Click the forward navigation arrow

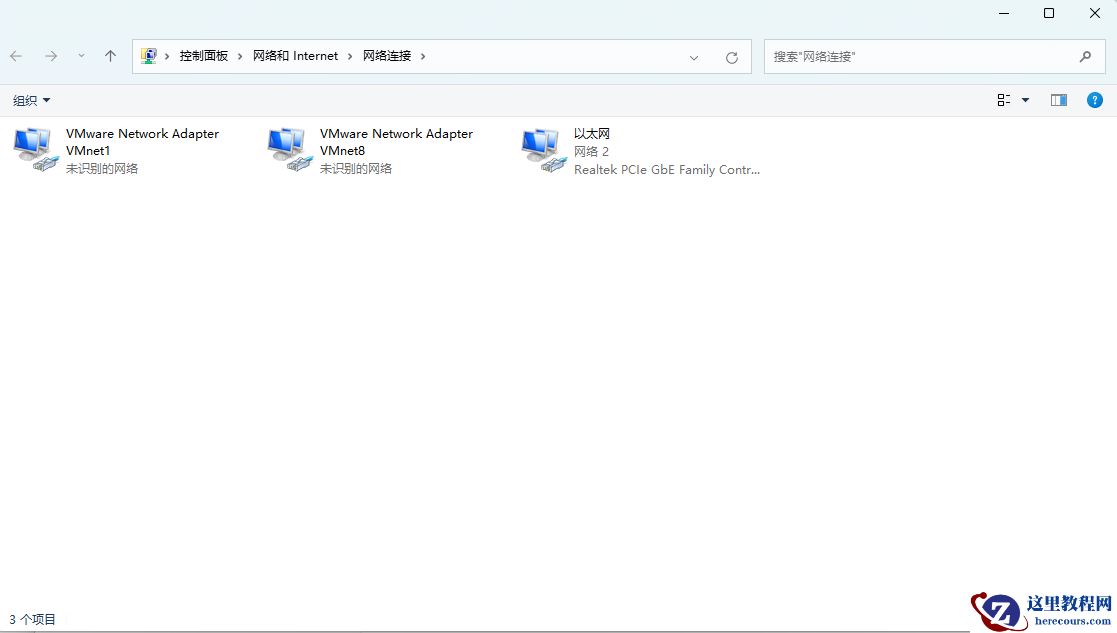50,56
